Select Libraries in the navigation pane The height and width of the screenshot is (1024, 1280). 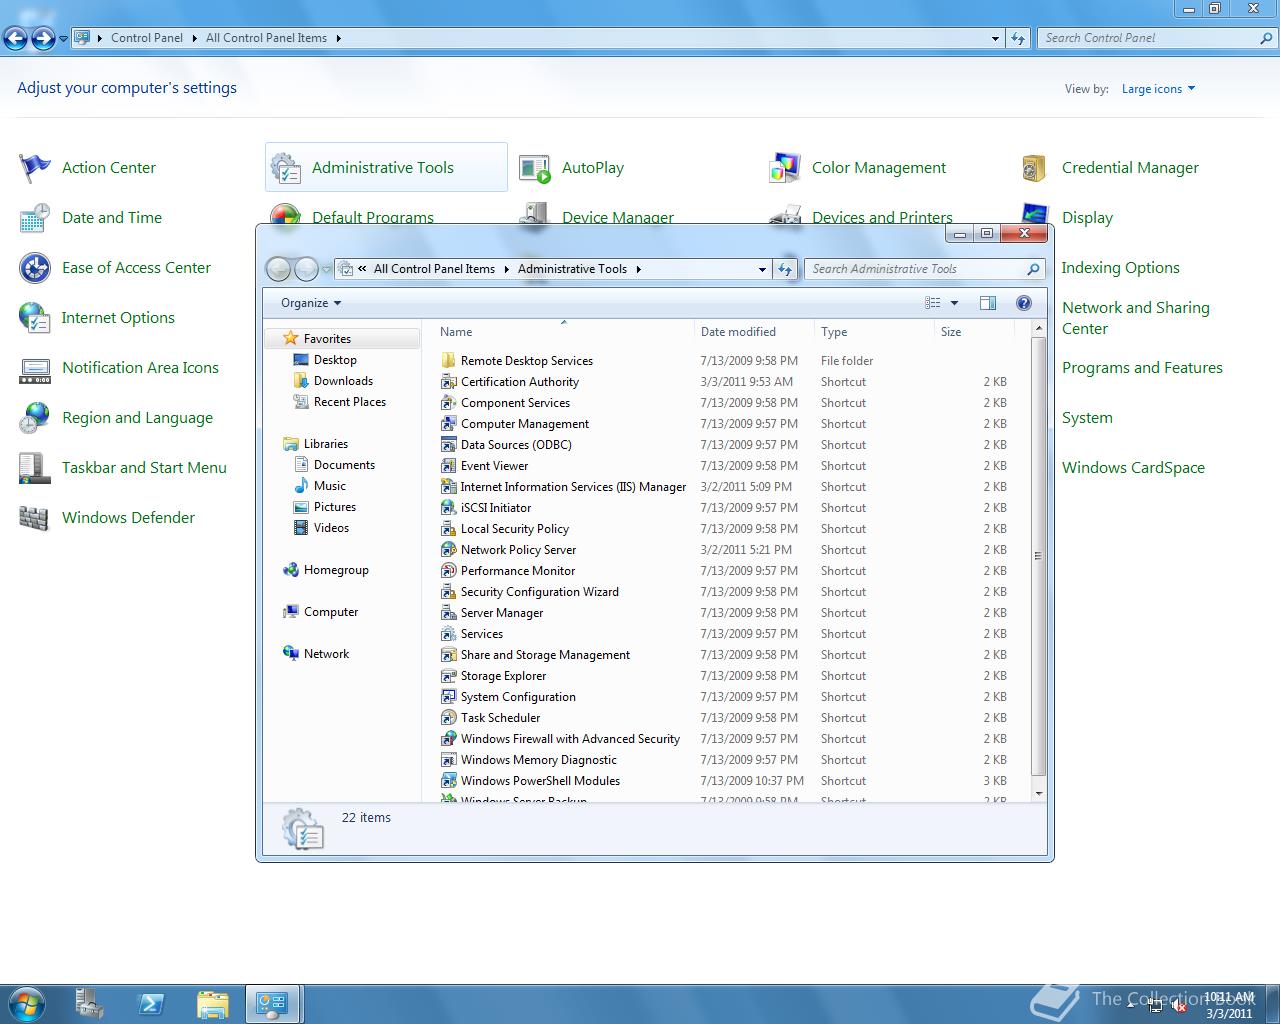coord(326,444)
